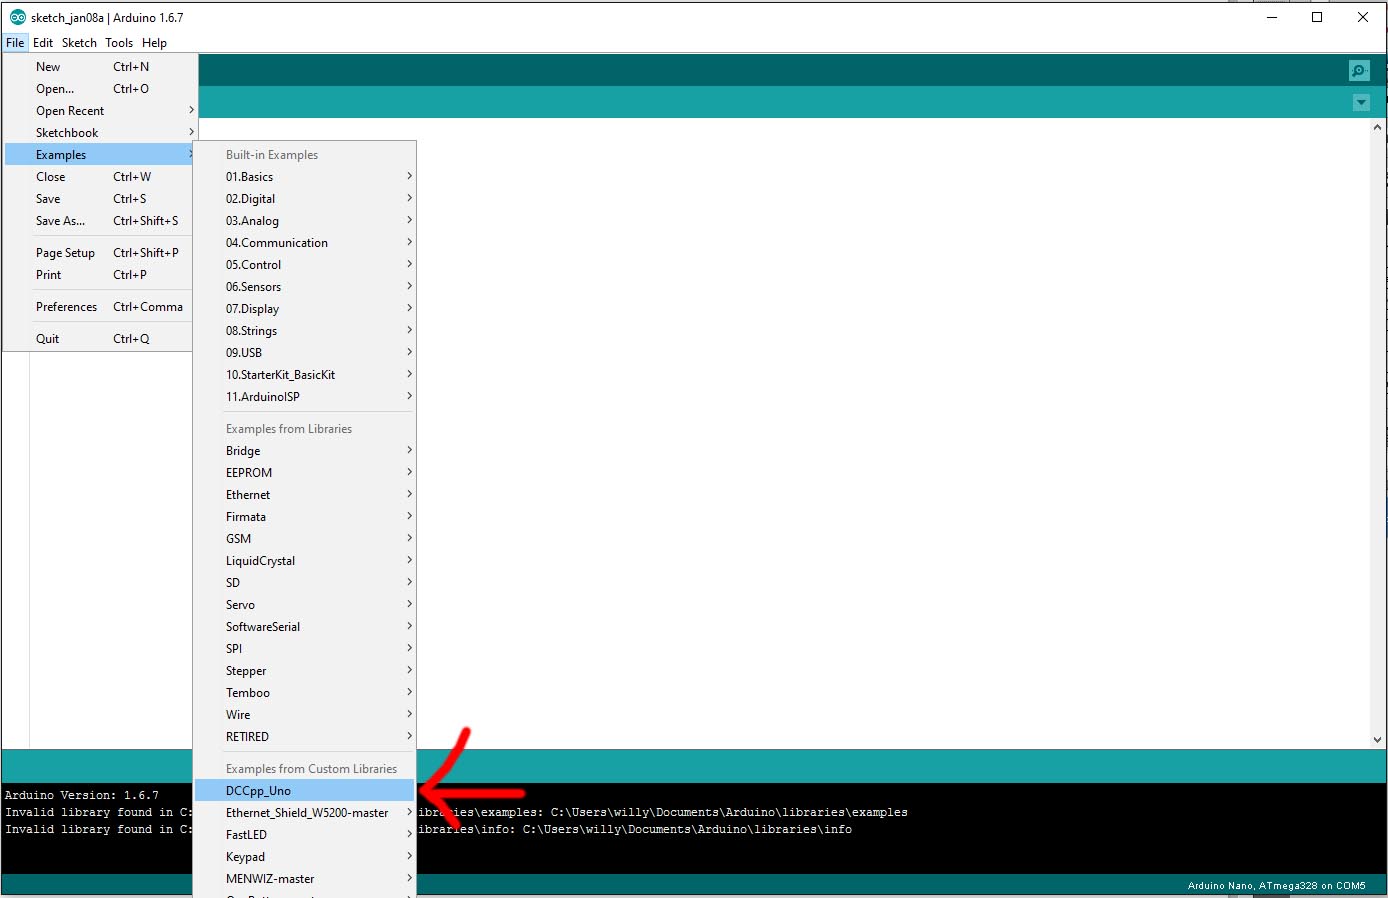
Task: Open the SD library examples
Action: click(304, 583)
